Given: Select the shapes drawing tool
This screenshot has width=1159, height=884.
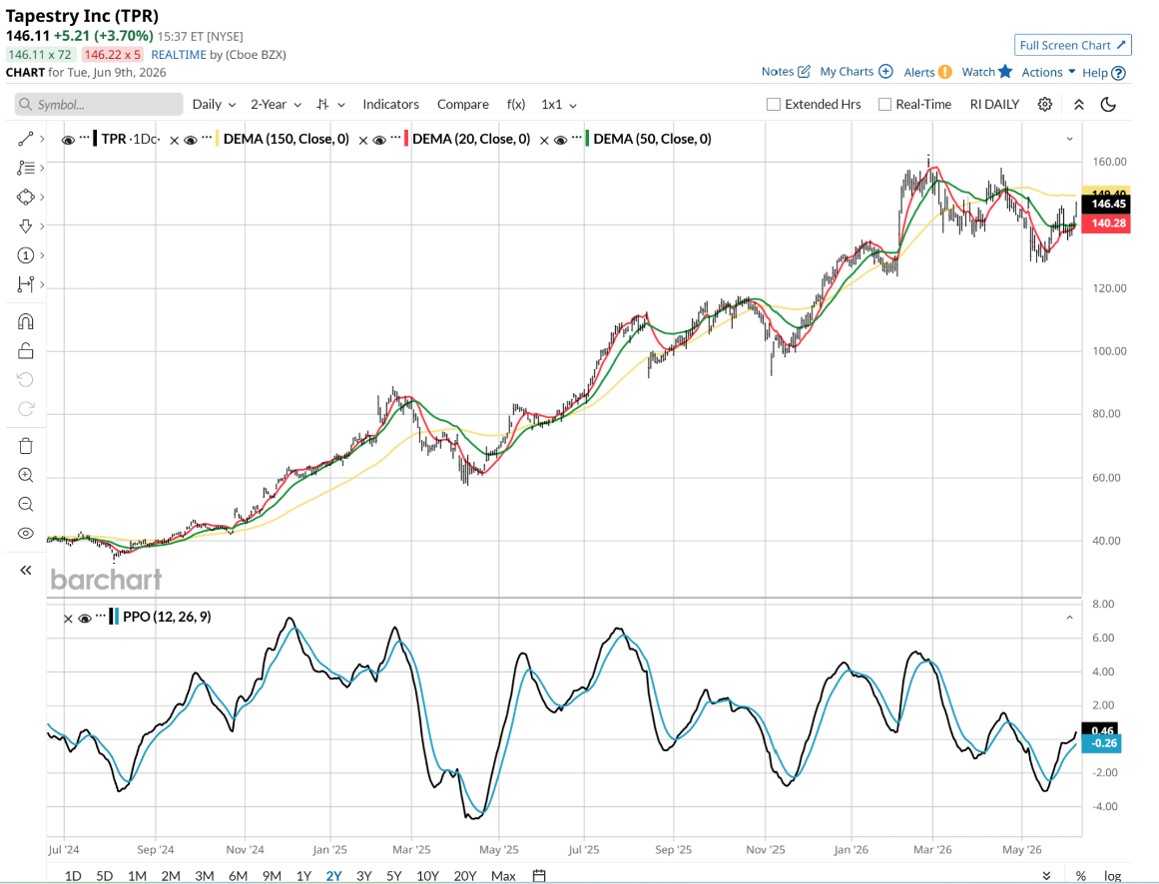Looking at the screenshot, I should [25, 197].
